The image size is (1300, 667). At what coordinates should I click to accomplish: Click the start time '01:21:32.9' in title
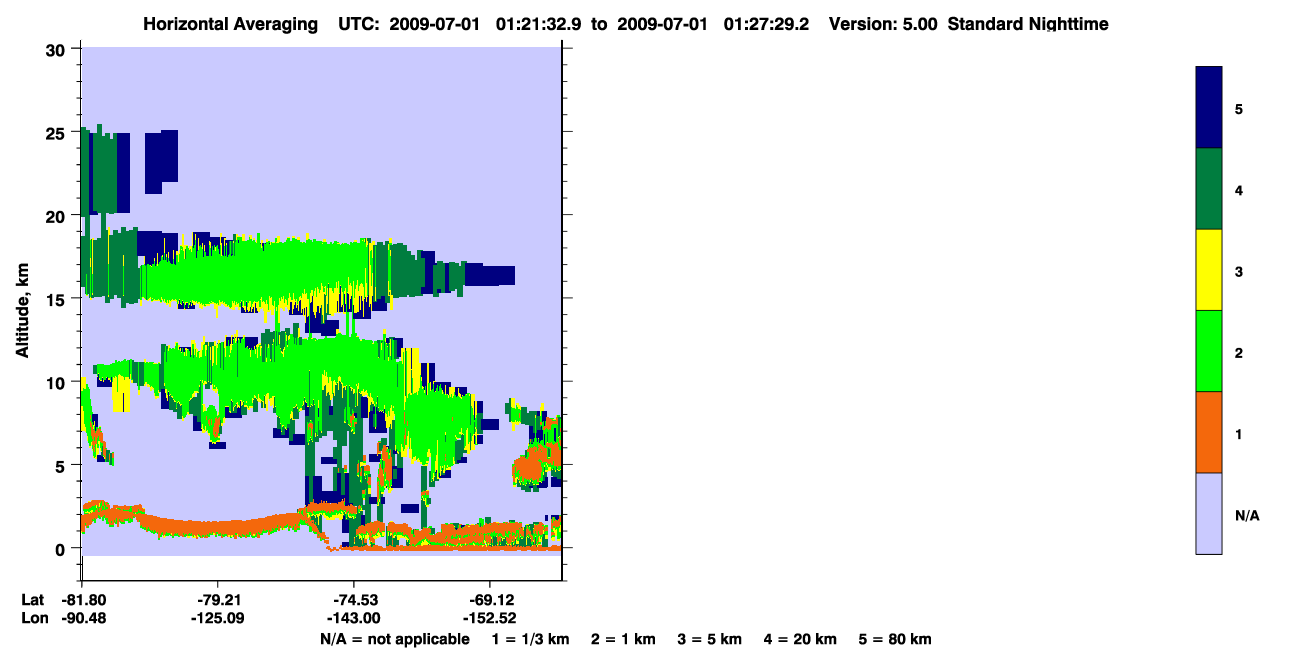coord(540,24)
